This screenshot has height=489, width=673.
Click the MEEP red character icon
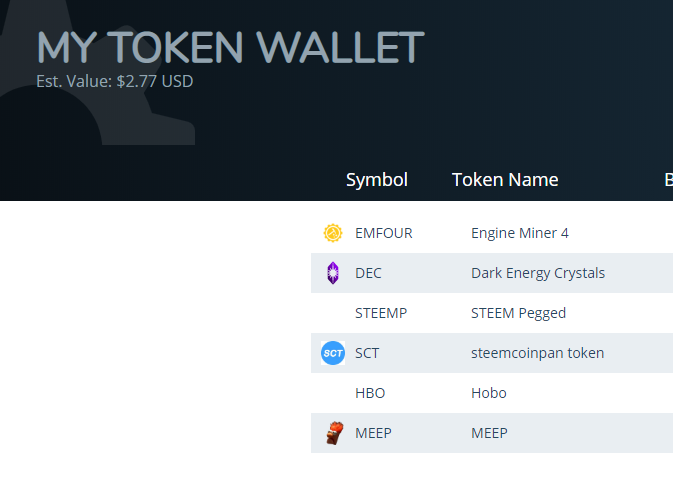(x=335, y=433)
